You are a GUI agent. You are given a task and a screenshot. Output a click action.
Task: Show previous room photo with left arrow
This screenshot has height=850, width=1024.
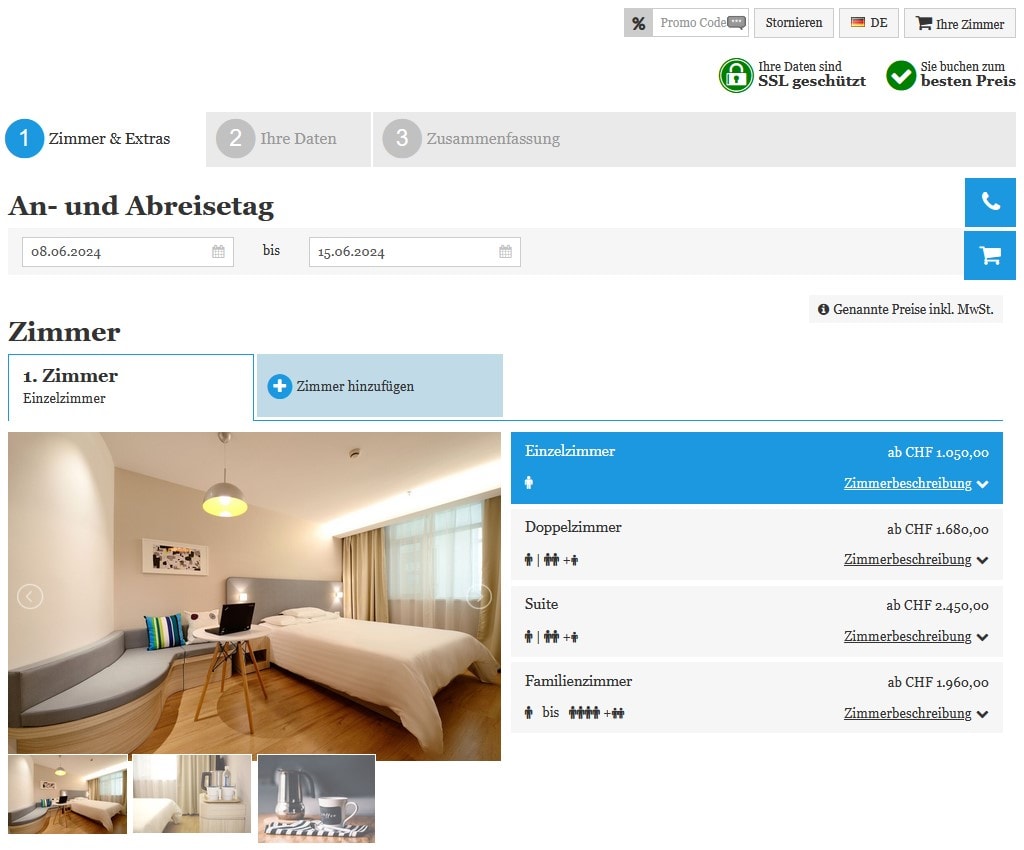click(30, 597)
